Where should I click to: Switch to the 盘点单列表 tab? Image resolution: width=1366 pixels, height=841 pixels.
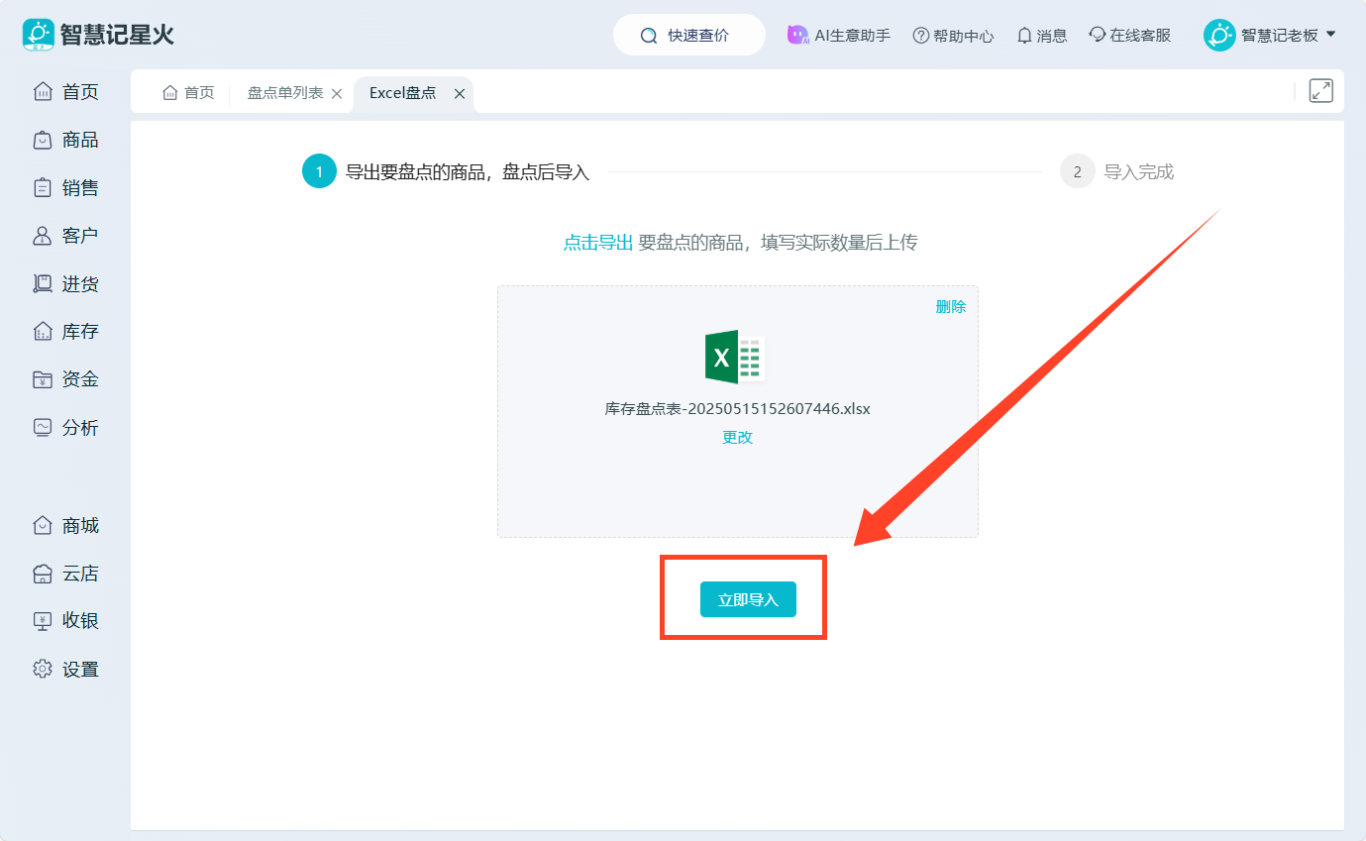285,93
